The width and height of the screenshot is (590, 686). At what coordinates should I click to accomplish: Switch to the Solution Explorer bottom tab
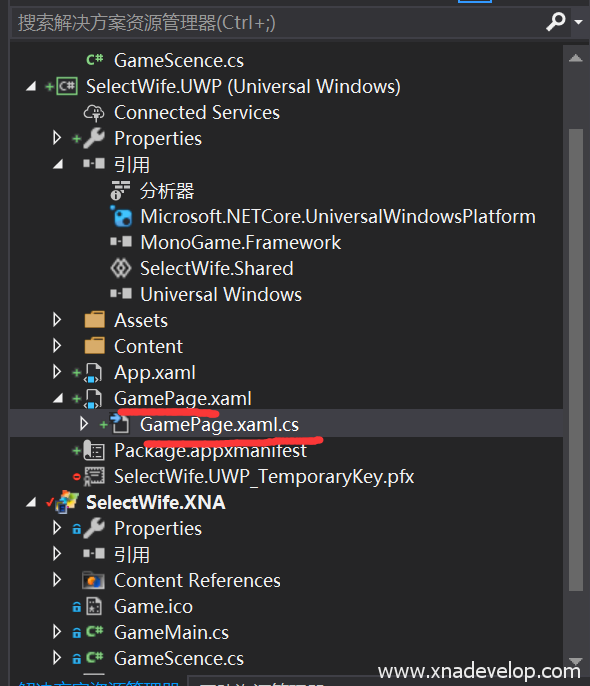pos(99,682)
